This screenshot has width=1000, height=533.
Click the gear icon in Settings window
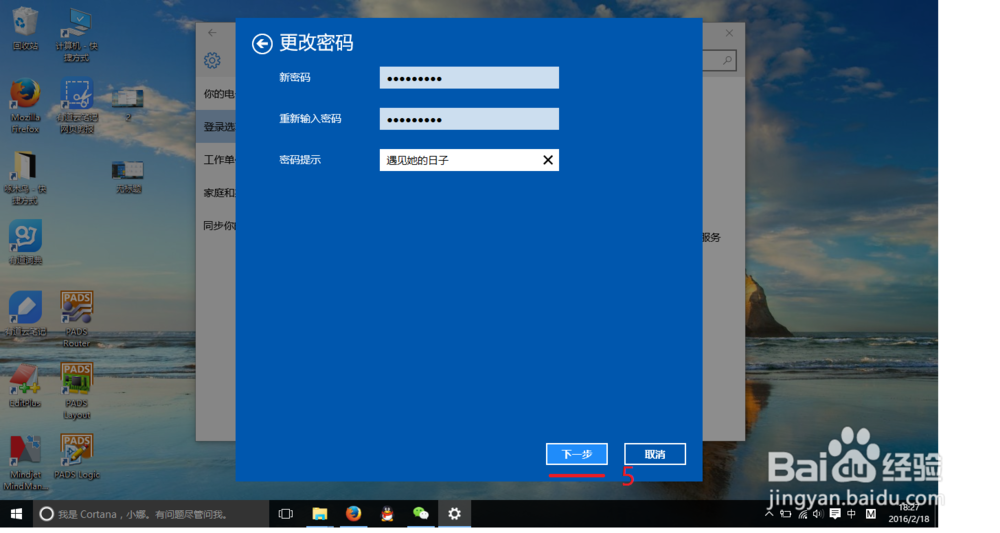(x=212, y=61)
